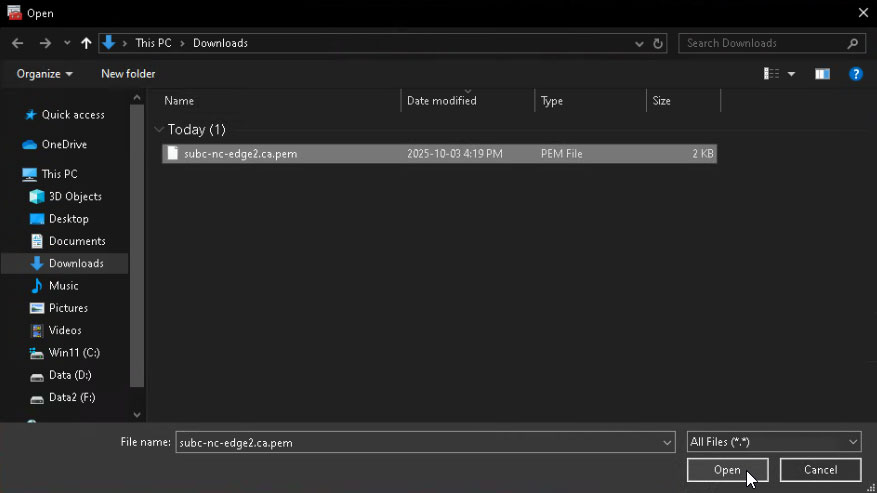Open the Help question mark icon
Image resolution: width=877 pixels, height=493 pixels.
(855, 74)
